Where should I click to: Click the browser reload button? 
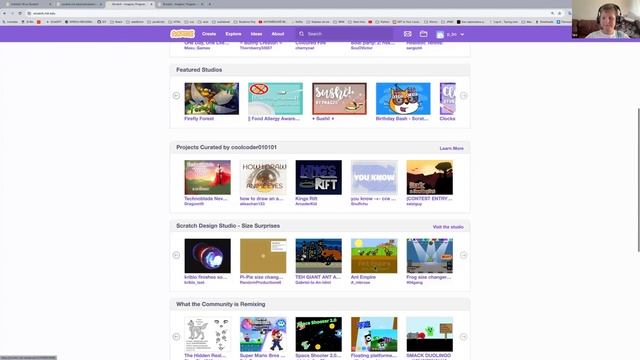tap(20, 13)
